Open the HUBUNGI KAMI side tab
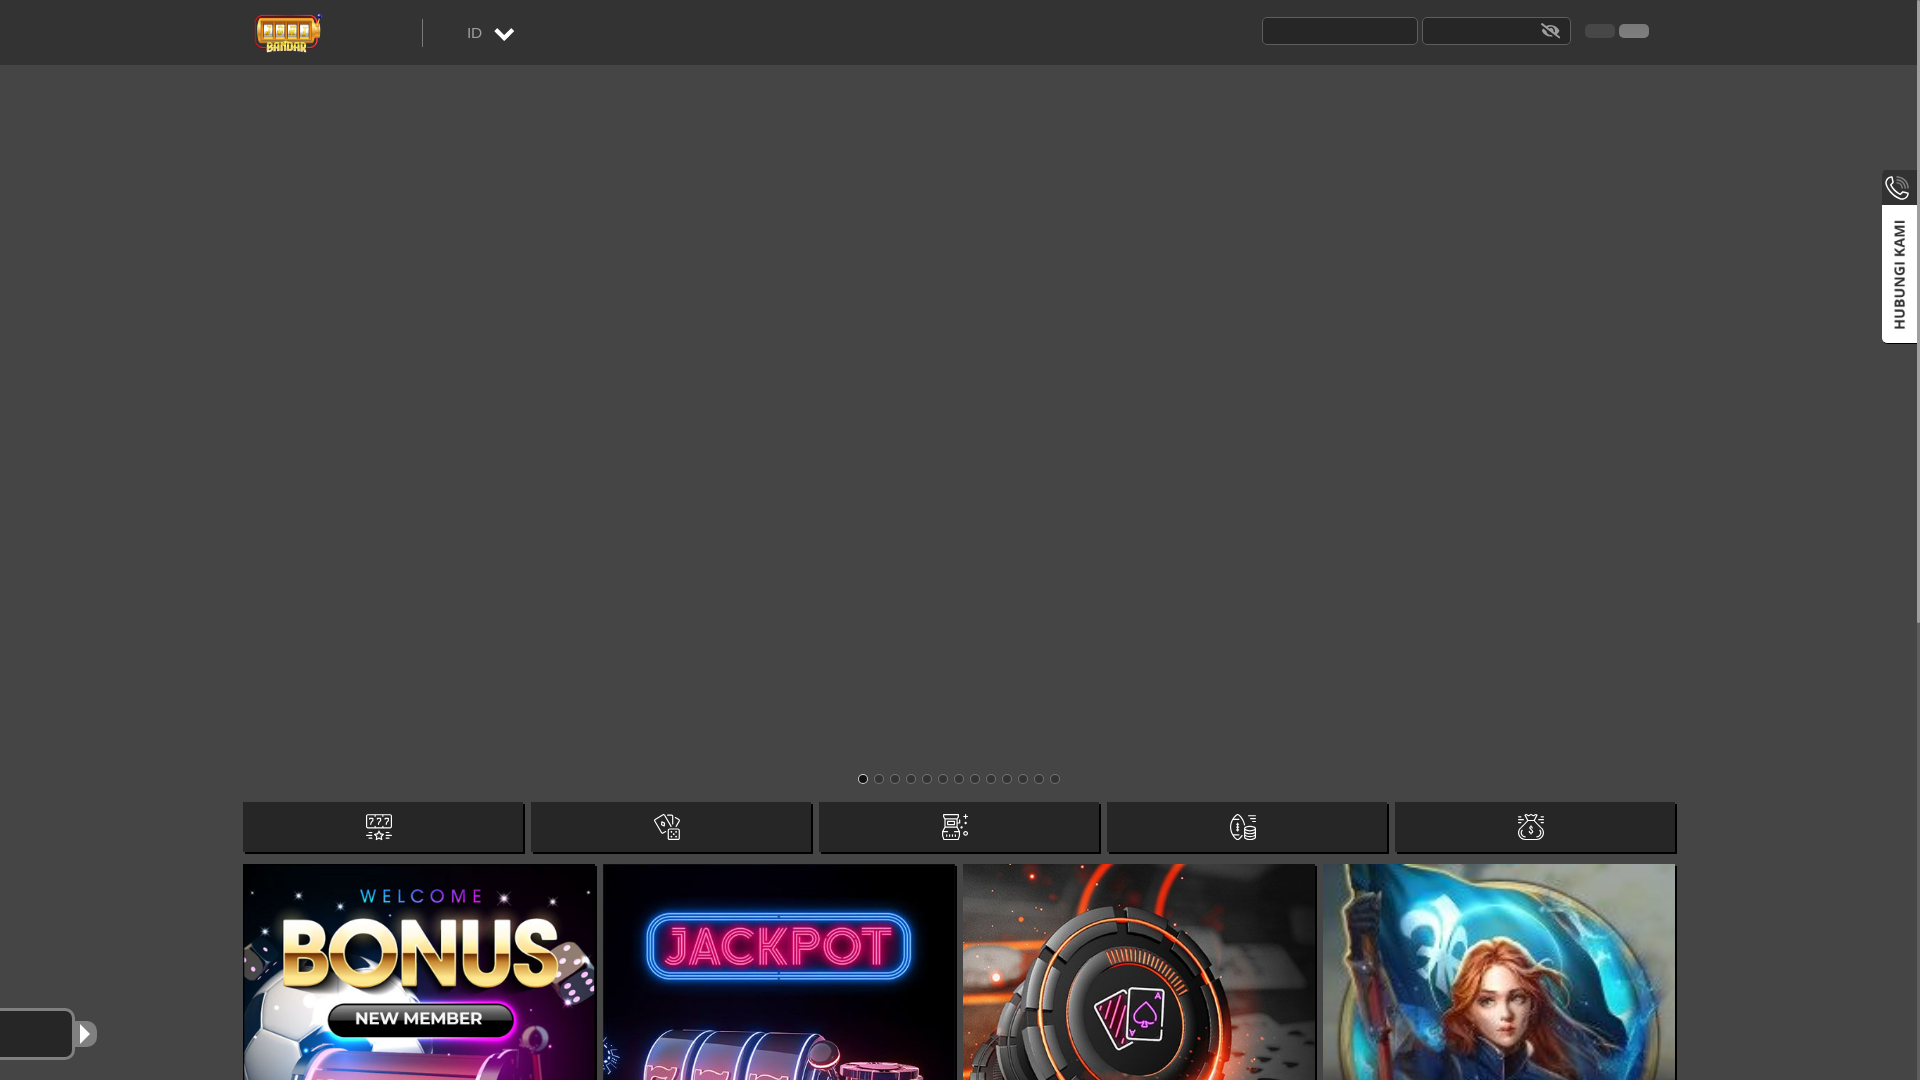 click(x=1899, y=274)
